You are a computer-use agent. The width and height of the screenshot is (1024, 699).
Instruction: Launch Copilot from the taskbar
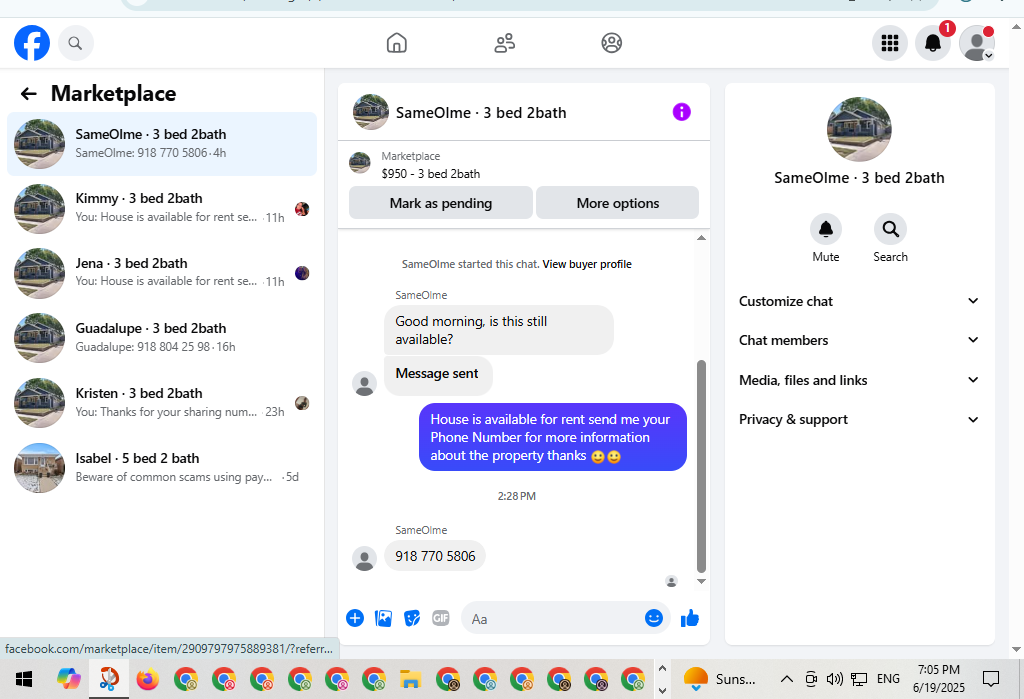tap(68, 679)
